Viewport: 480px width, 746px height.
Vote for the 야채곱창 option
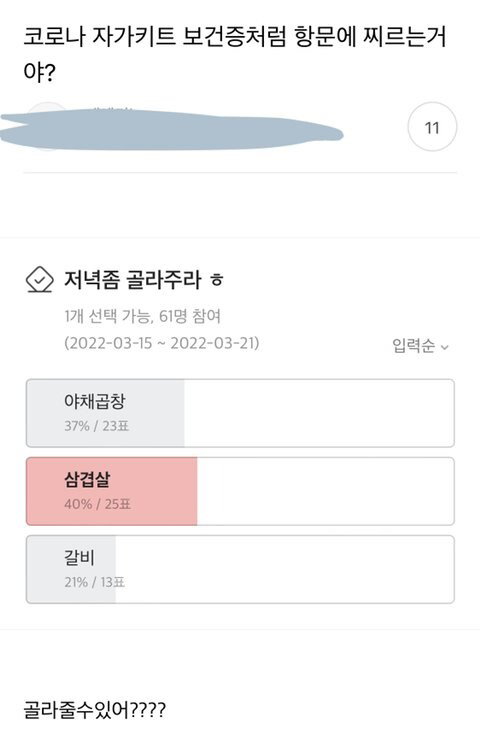click(240, 413)
